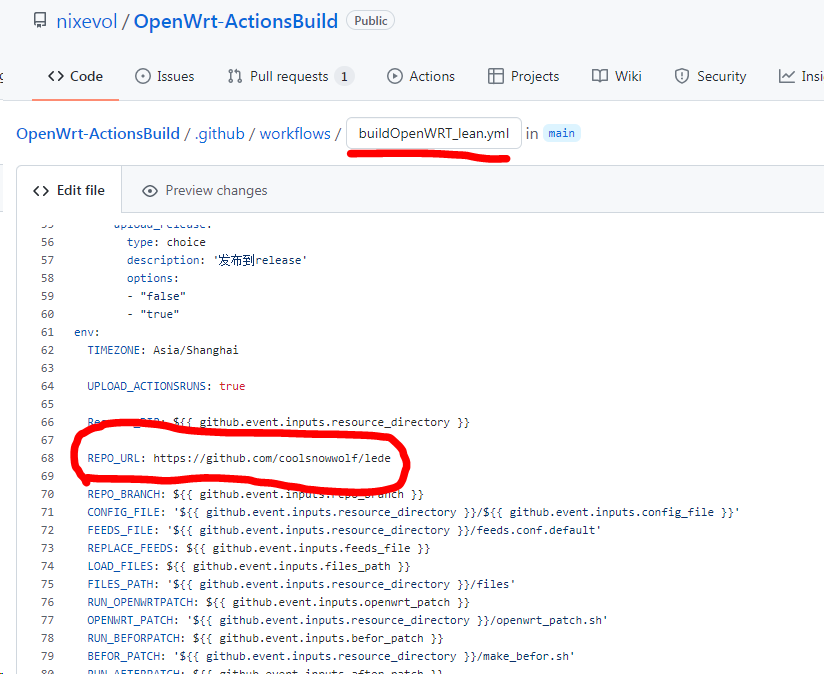Image resolution: width=824 pixels, height=674 pixels.
Task: Switch to the Code tab
Action: point(75,76)
